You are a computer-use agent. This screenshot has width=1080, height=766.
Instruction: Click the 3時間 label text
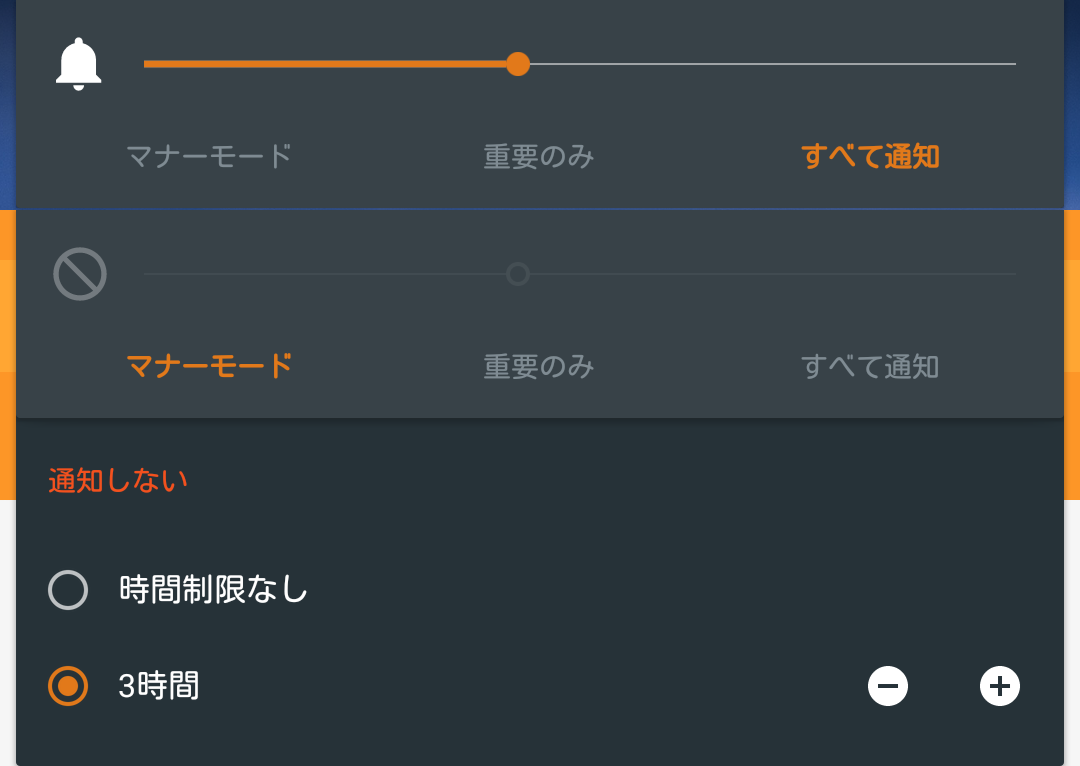(x=159, y=686)
